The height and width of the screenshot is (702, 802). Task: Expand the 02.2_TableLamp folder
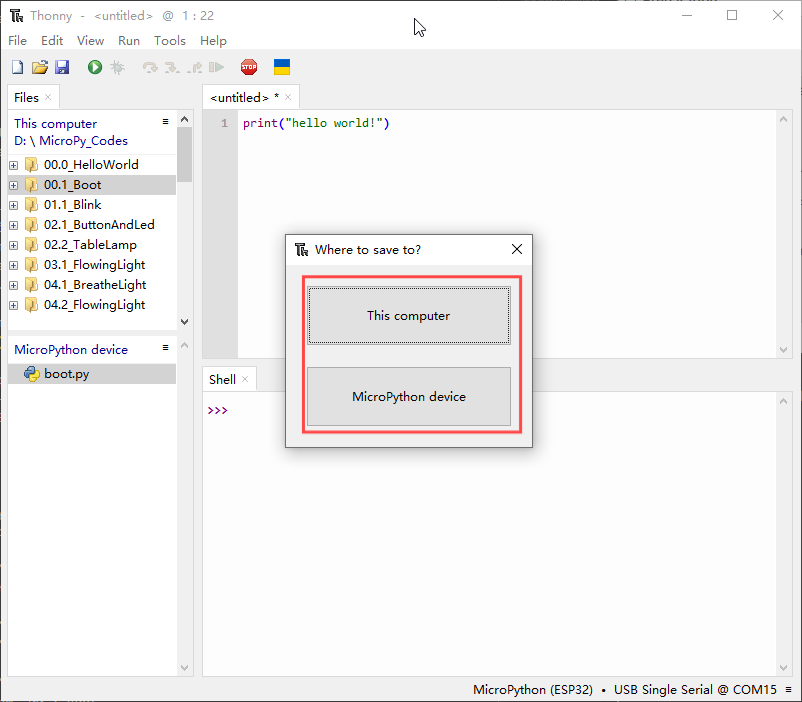(14, 245)
